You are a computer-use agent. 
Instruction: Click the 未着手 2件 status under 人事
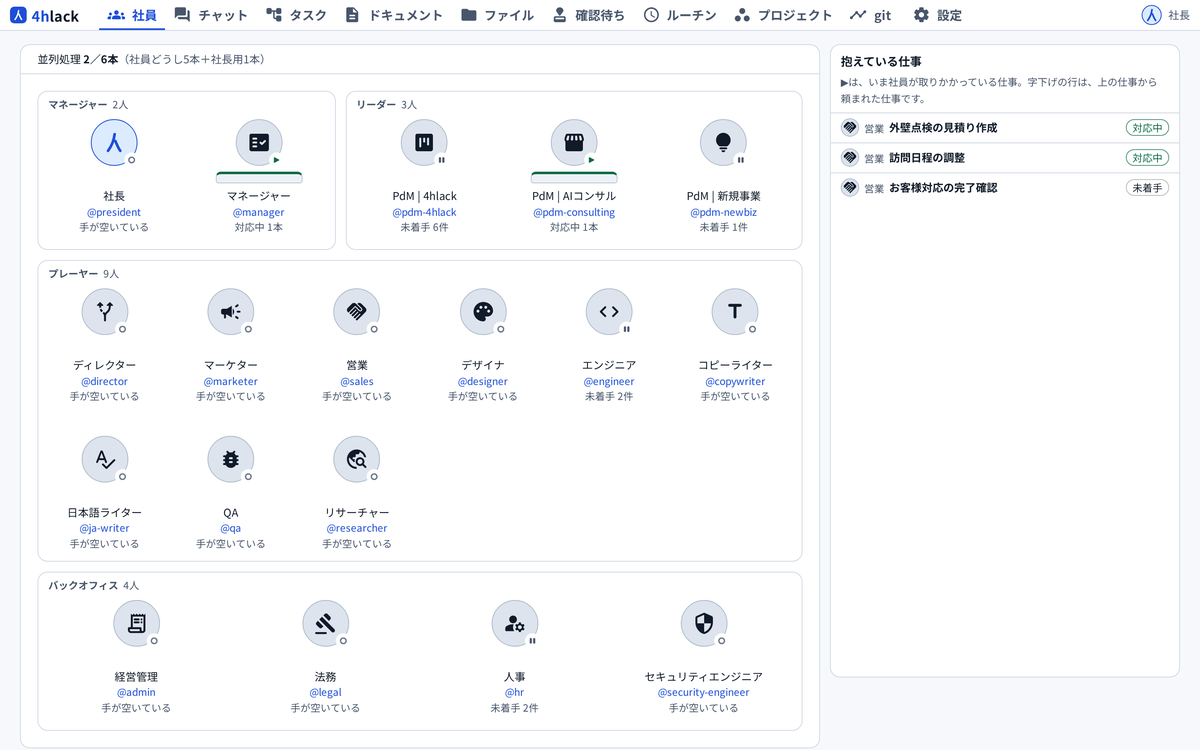[x=515, y=708]
